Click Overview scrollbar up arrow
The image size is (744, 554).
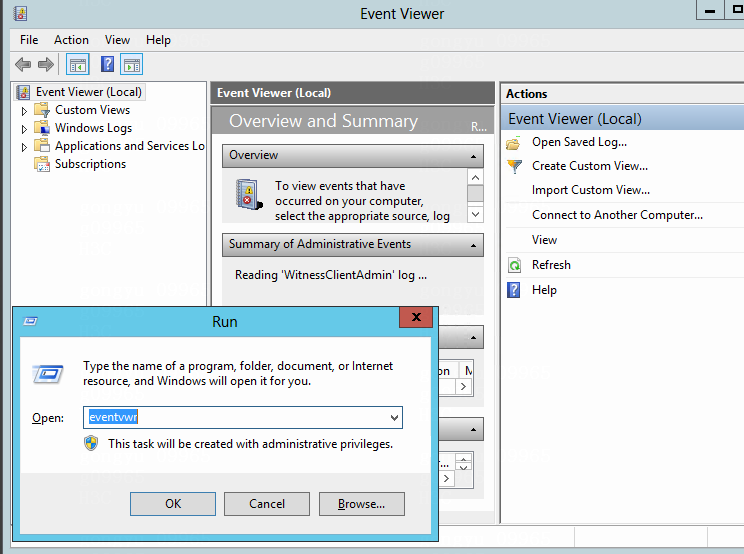[x=475, y=177]
